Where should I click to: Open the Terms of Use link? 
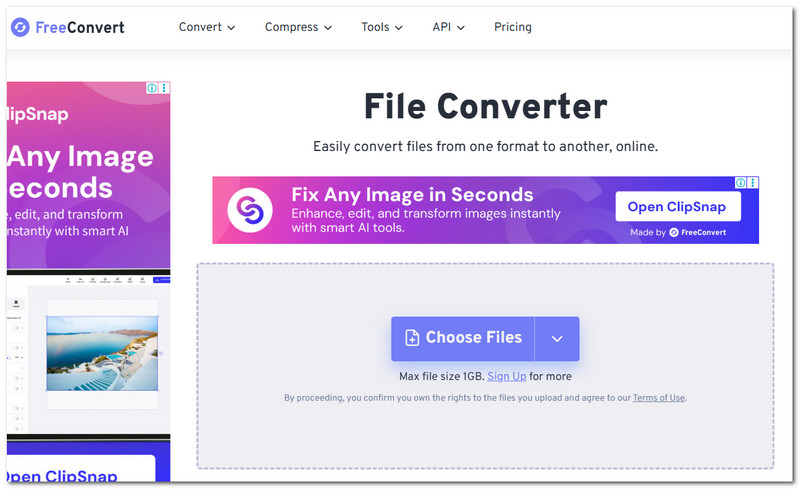click(659, 398)
